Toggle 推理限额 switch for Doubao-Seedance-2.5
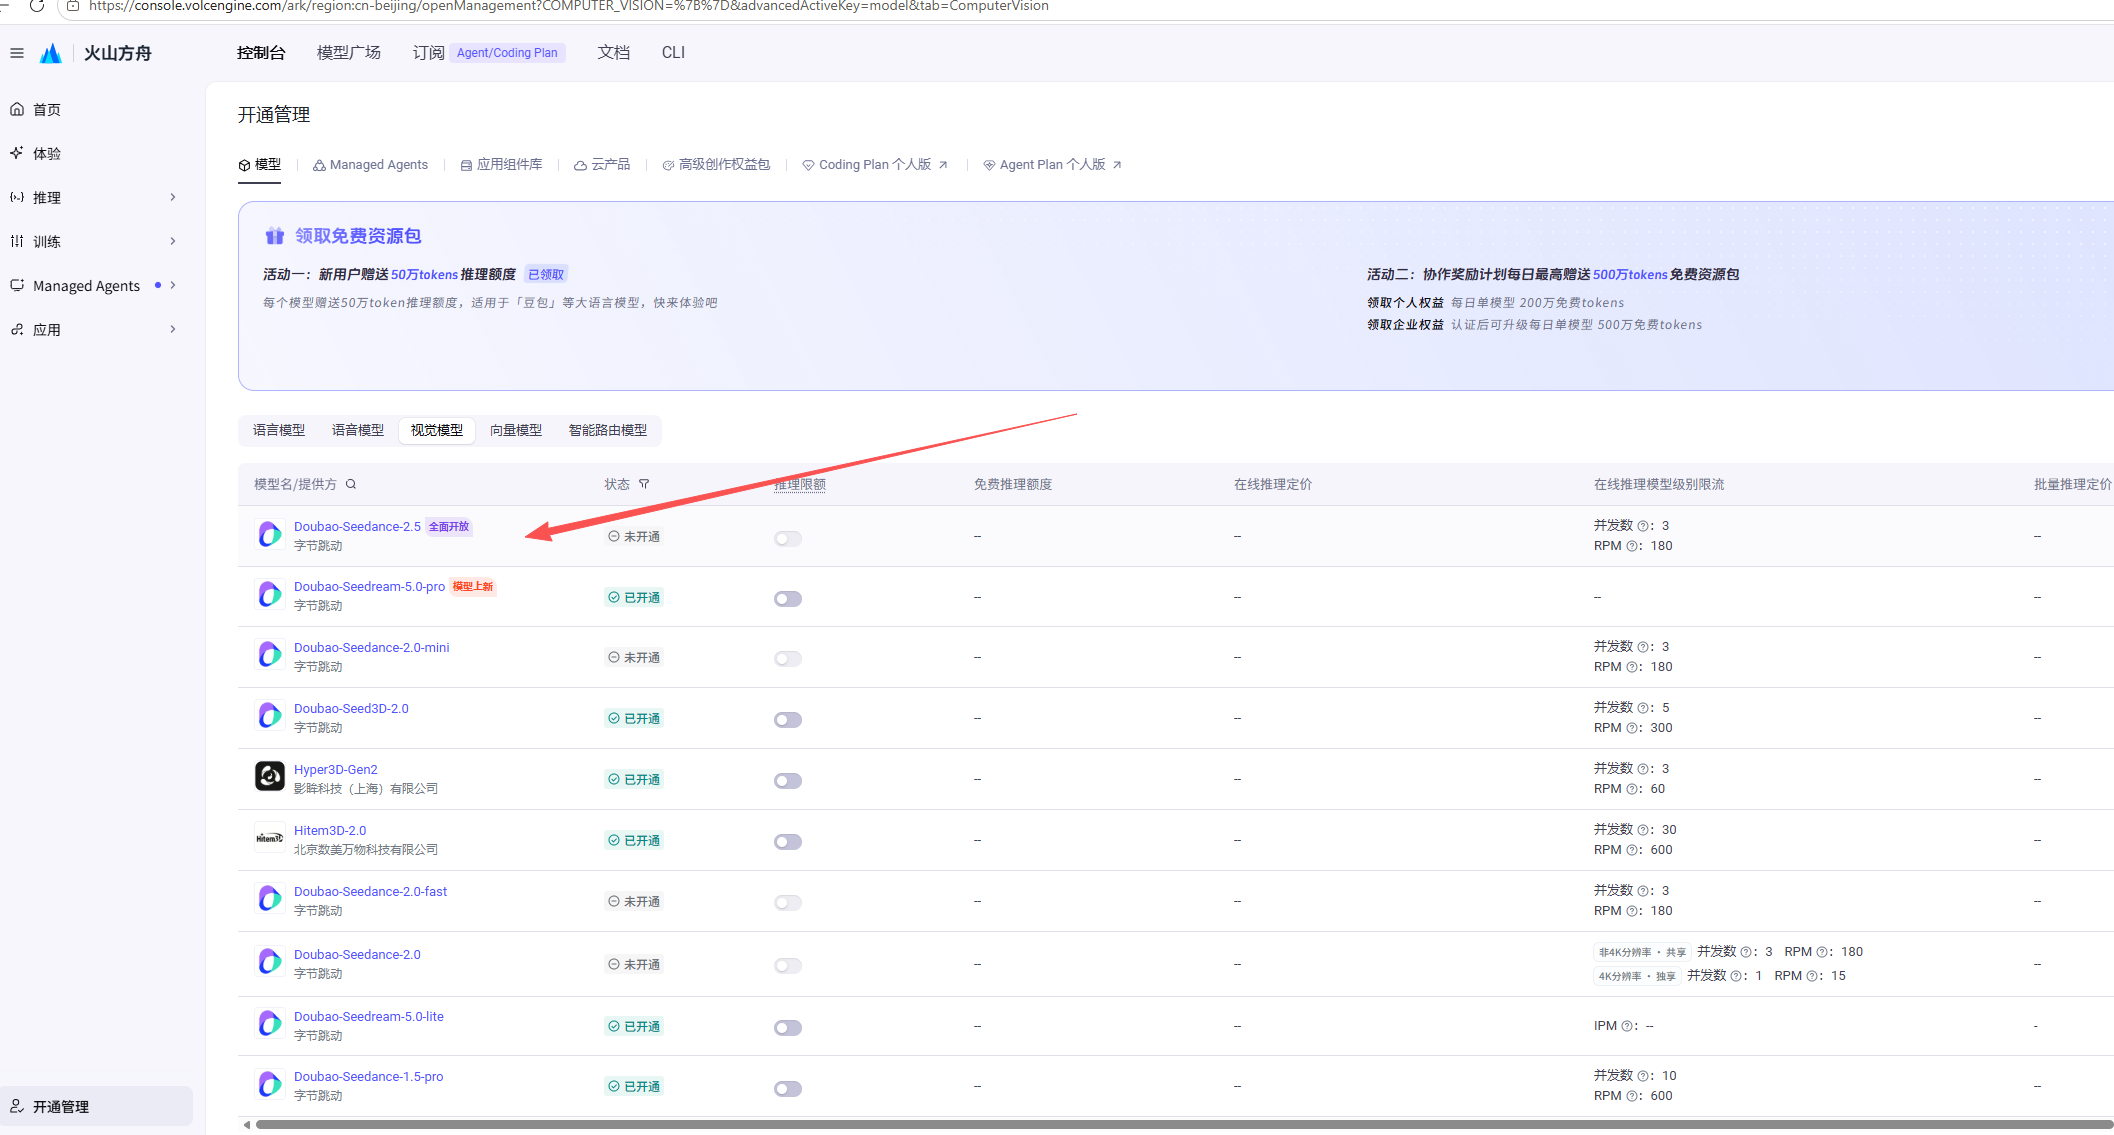 point(788,538)
